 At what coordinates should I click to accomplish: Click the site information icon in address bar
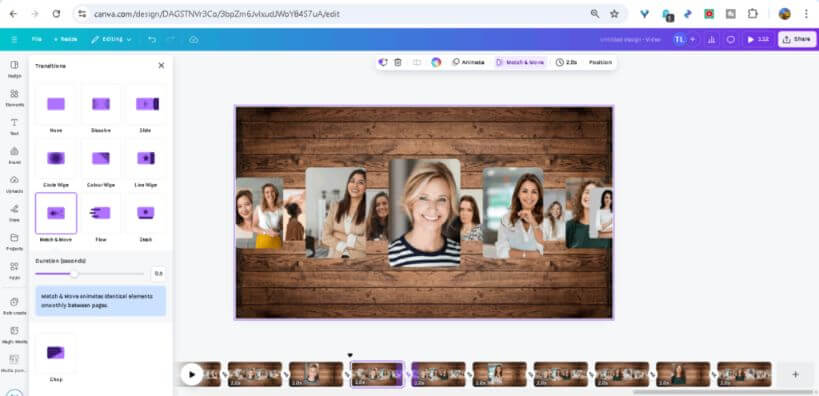[x=82, y=14]
